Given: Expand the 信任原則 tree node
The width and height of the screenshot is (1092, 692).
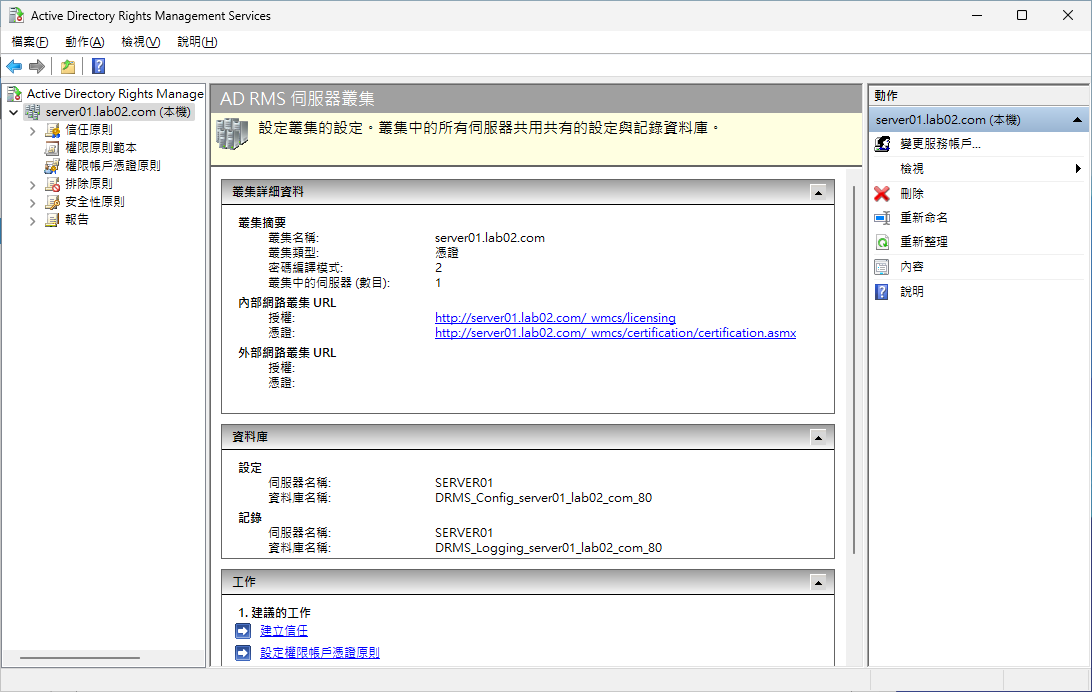Looking at the screenshot, I should tap(32, 130).
